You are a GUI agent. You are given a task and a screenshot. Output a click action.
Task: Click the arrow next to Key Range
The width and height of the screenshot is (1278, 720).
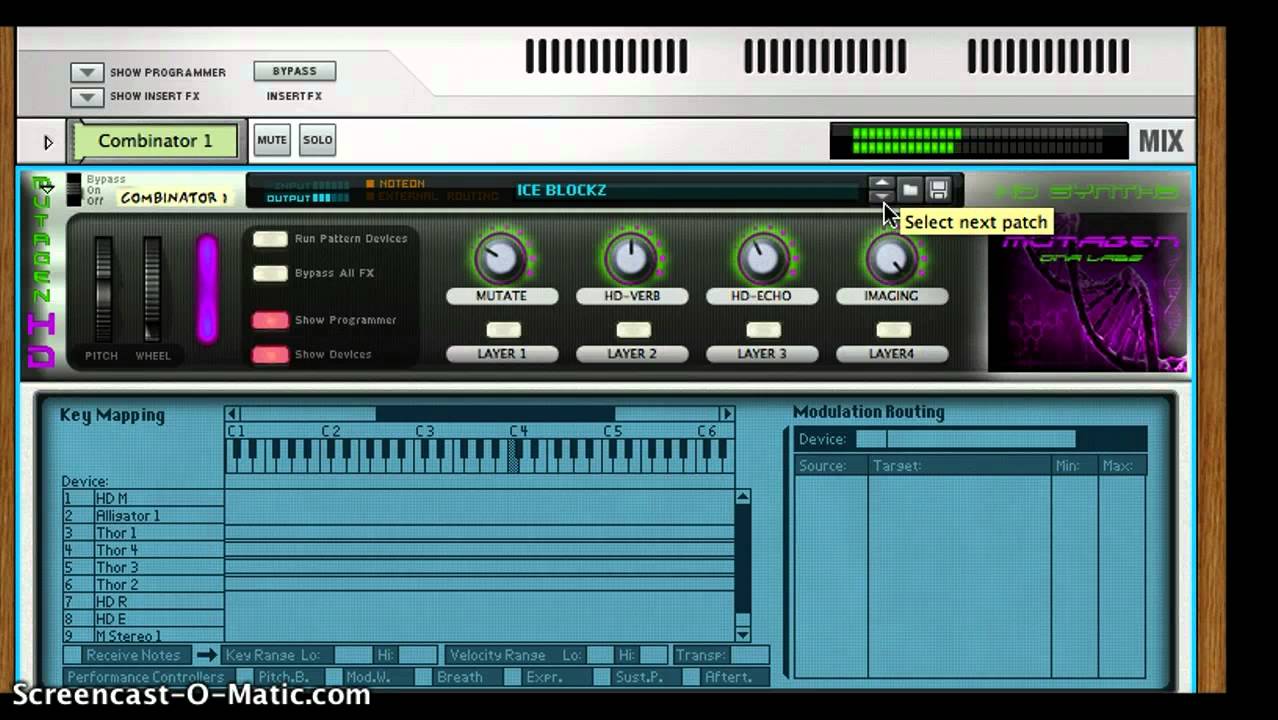pyautogui.click(x=206, y=655)
